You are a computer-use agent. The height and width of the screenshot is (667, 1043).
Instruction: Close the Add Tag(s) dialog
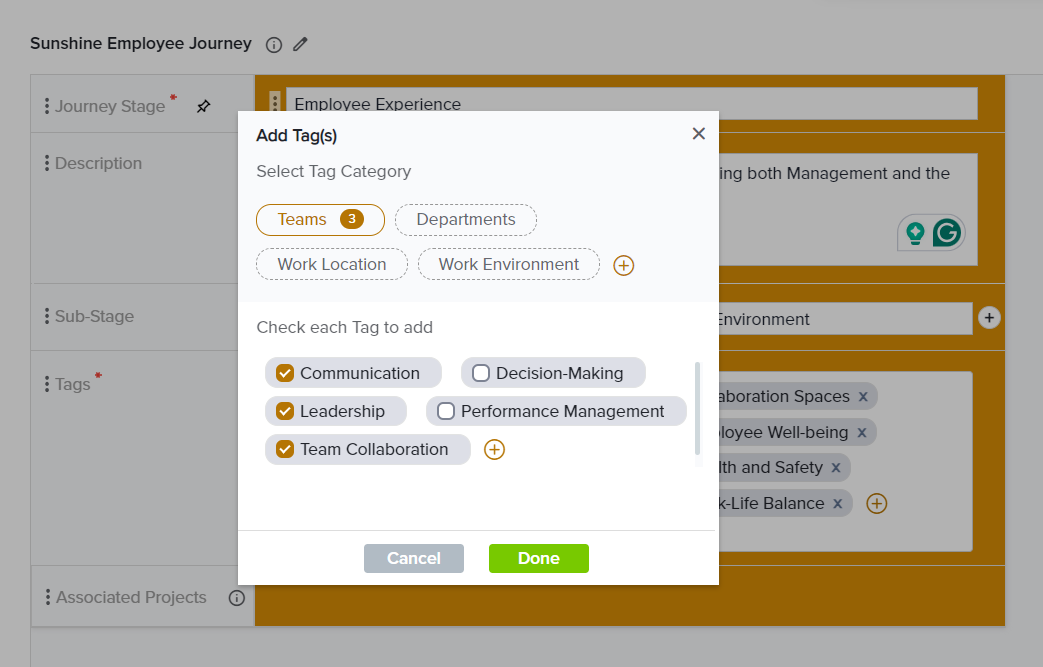click(x=699, y=134)
